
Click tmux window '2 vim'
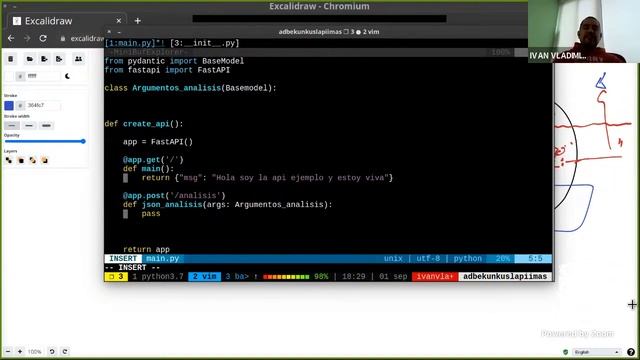coord(204,277)
